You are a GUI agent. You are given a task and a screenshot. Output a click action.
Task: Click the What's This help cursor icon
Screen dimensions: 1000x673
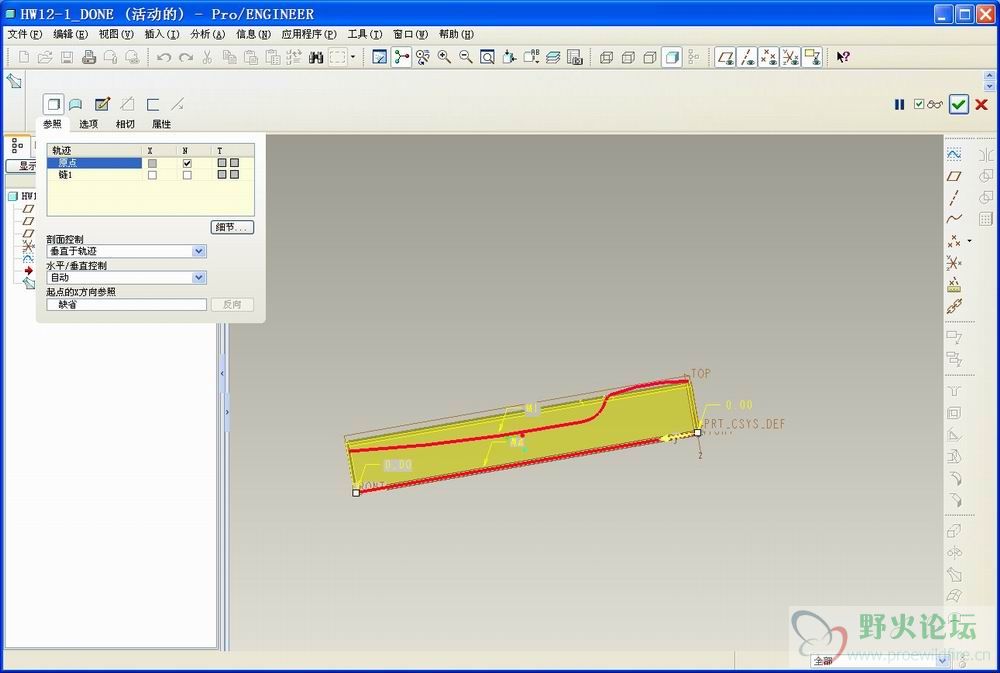(x=843, y=57)
